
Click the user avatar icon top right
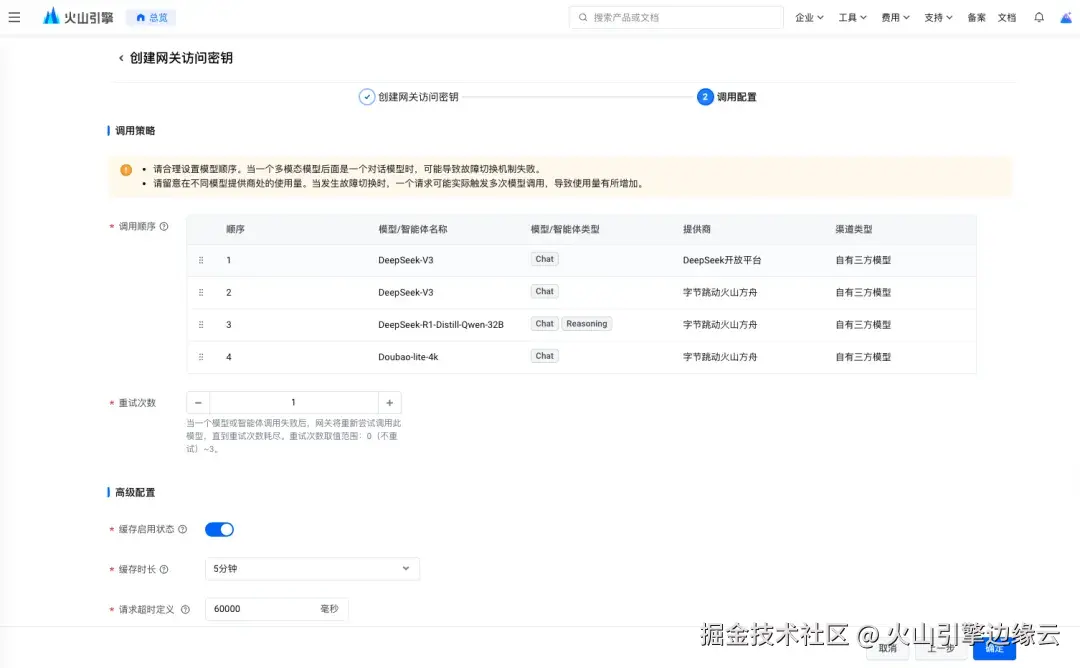1067,16
